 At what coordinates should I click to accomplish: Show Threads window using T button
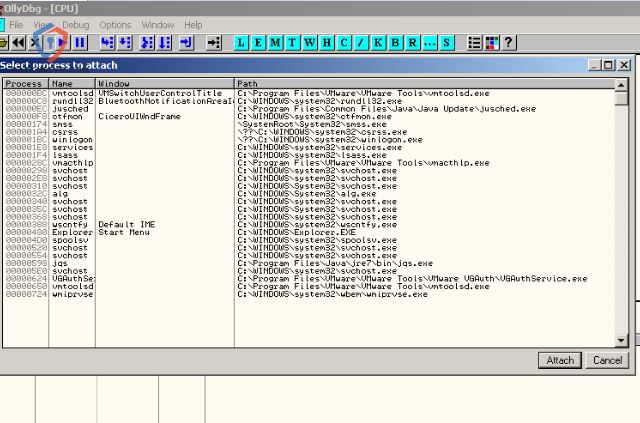(292, 43)
